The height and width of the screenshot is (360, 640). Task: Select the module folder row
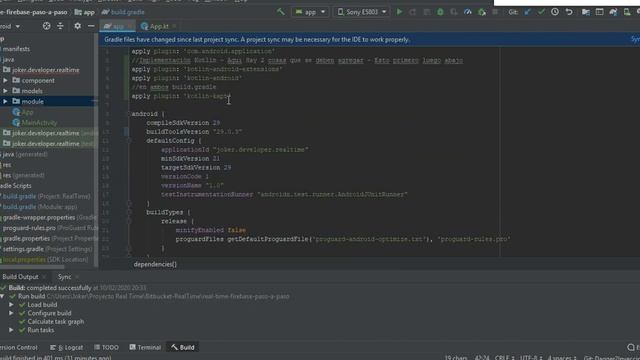click(48, 101)
